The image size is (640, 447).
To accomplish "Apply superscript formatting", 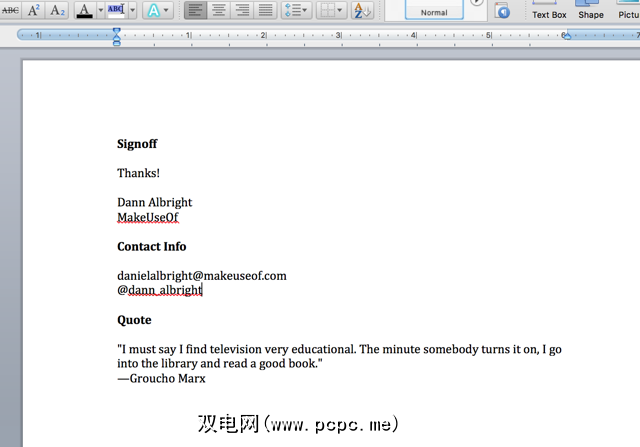I will point(33,10).
